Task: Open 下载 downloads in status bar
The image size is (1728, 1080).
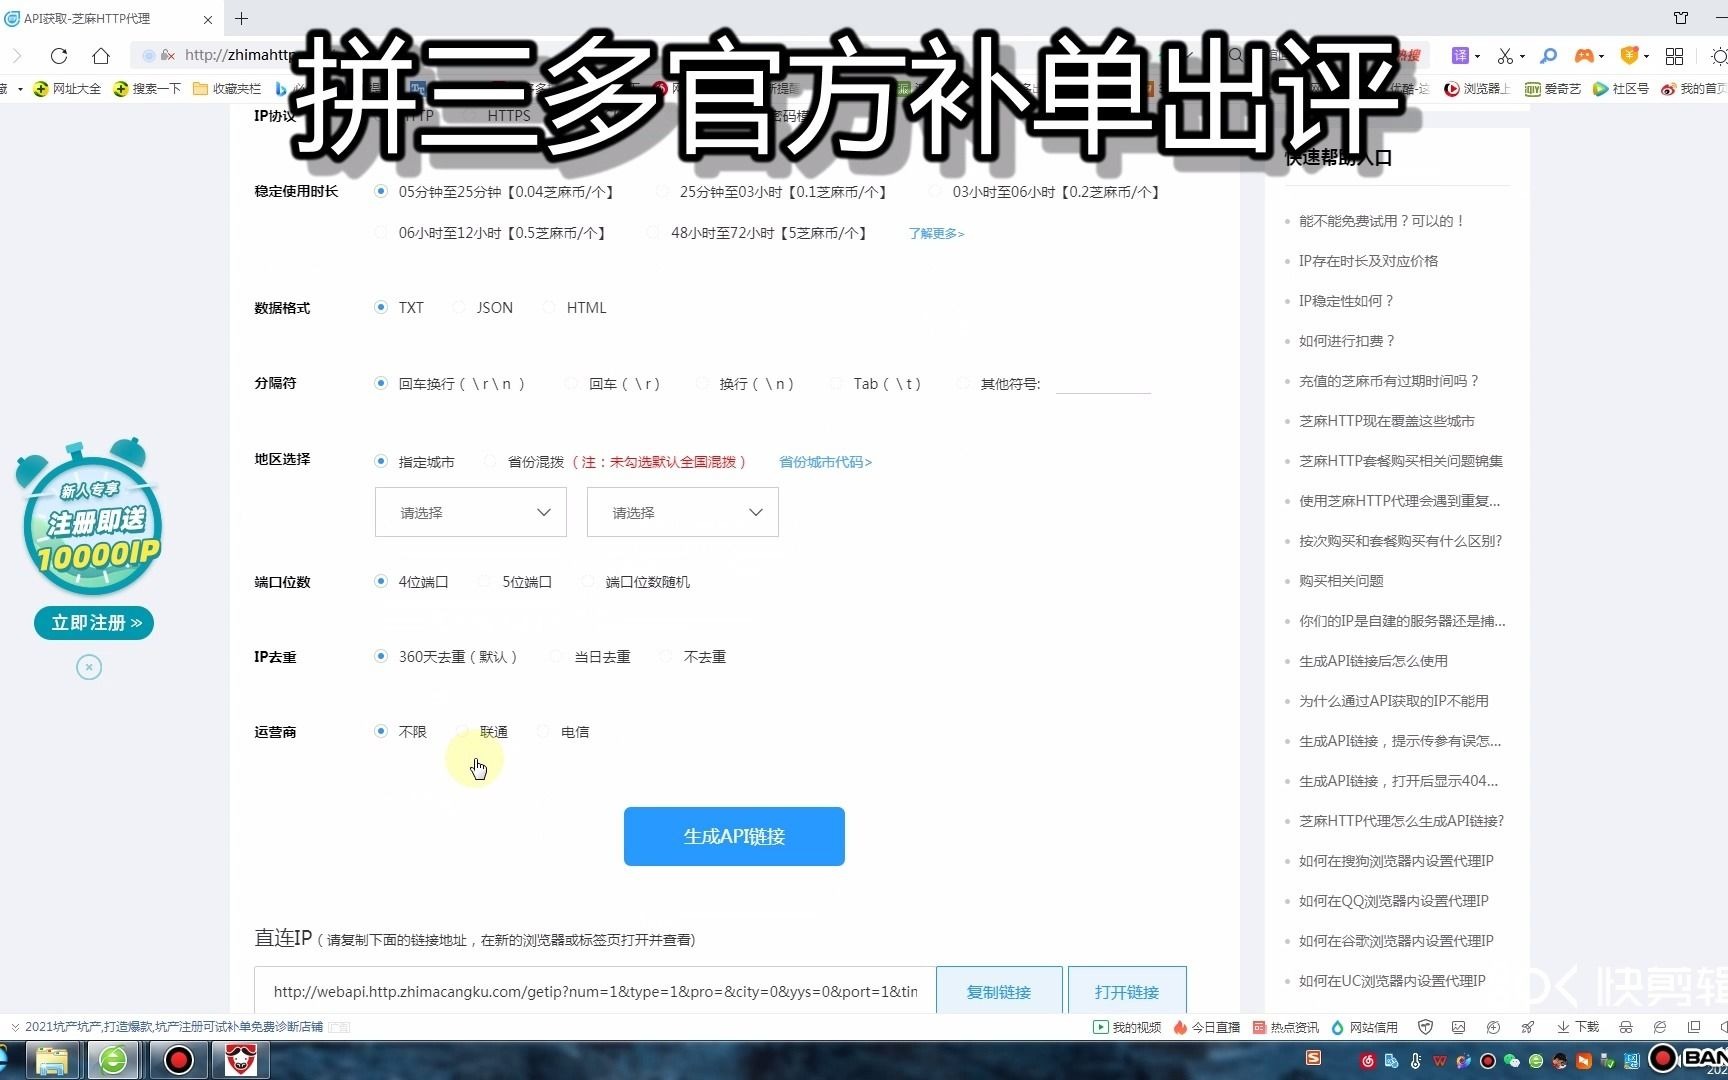Action: click(x=1578, y=1027)
